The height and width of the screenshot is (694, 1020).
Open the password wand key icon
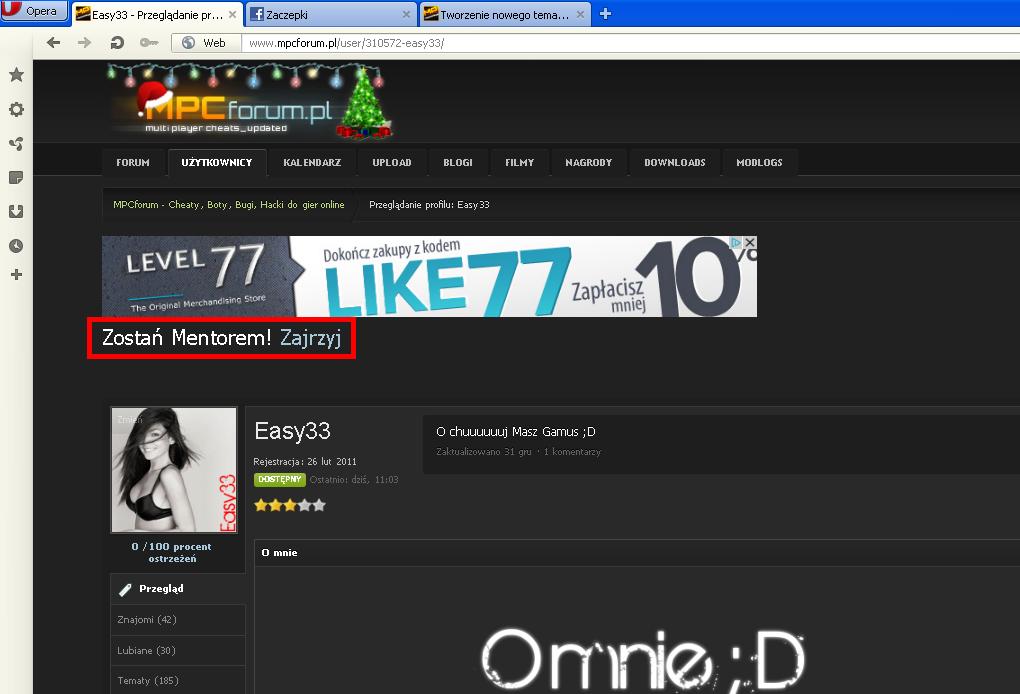(x=149, y=43)
